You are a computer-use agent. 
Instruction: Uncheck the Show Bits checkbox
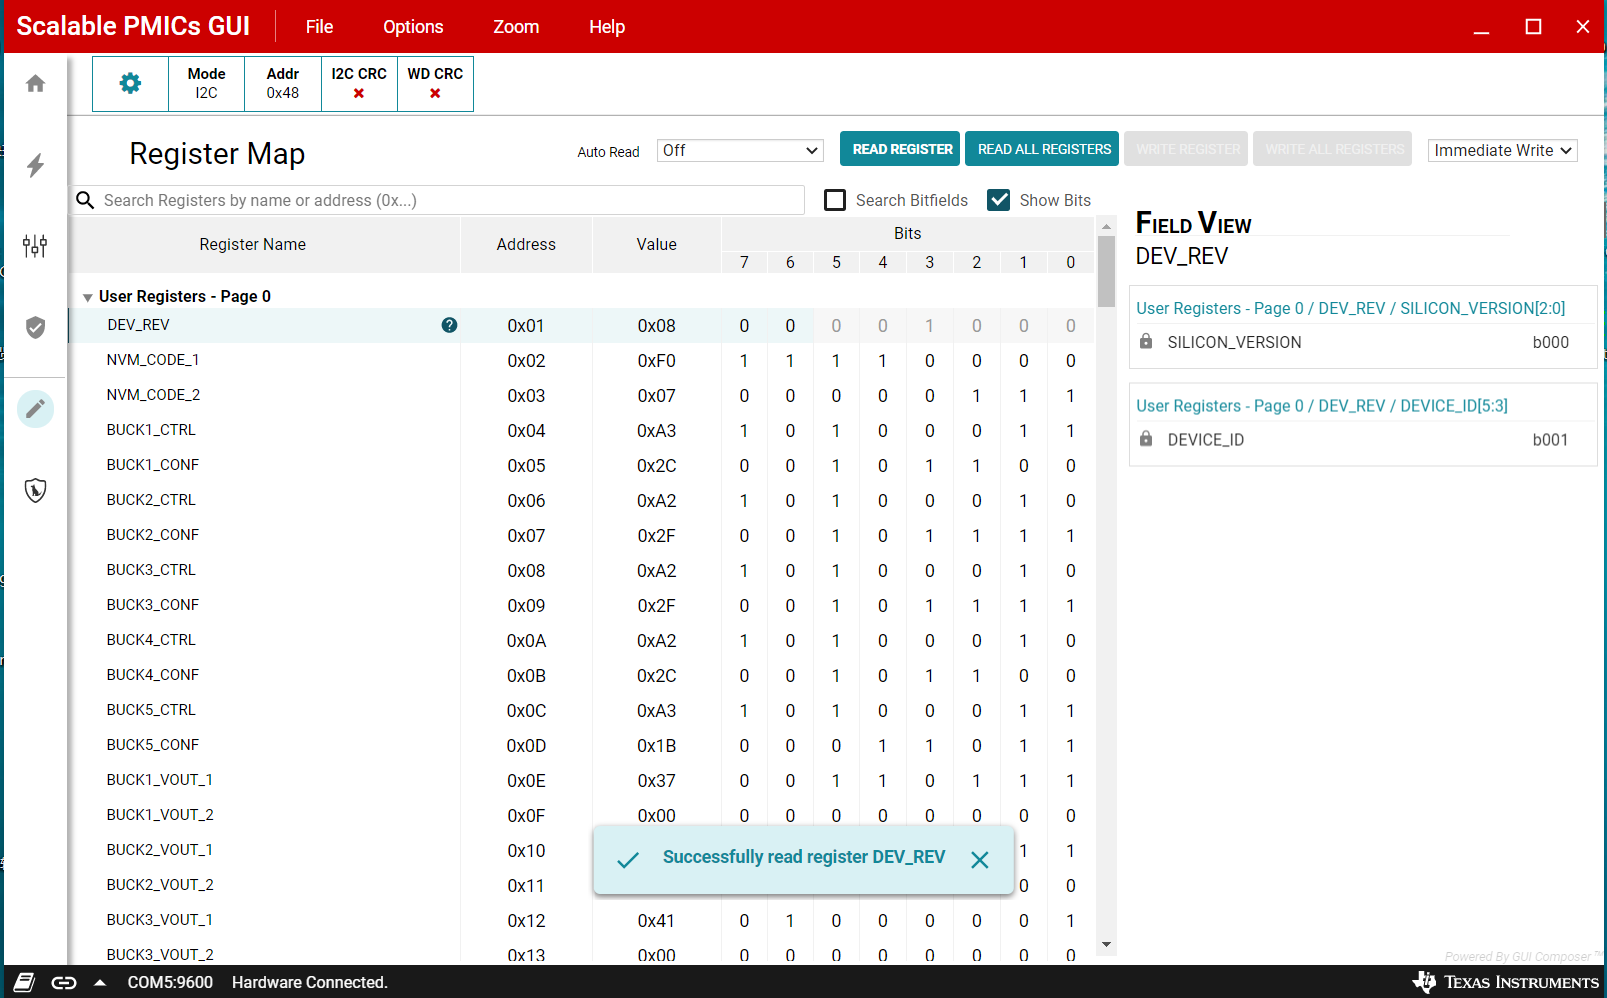(x=998, y=200)
